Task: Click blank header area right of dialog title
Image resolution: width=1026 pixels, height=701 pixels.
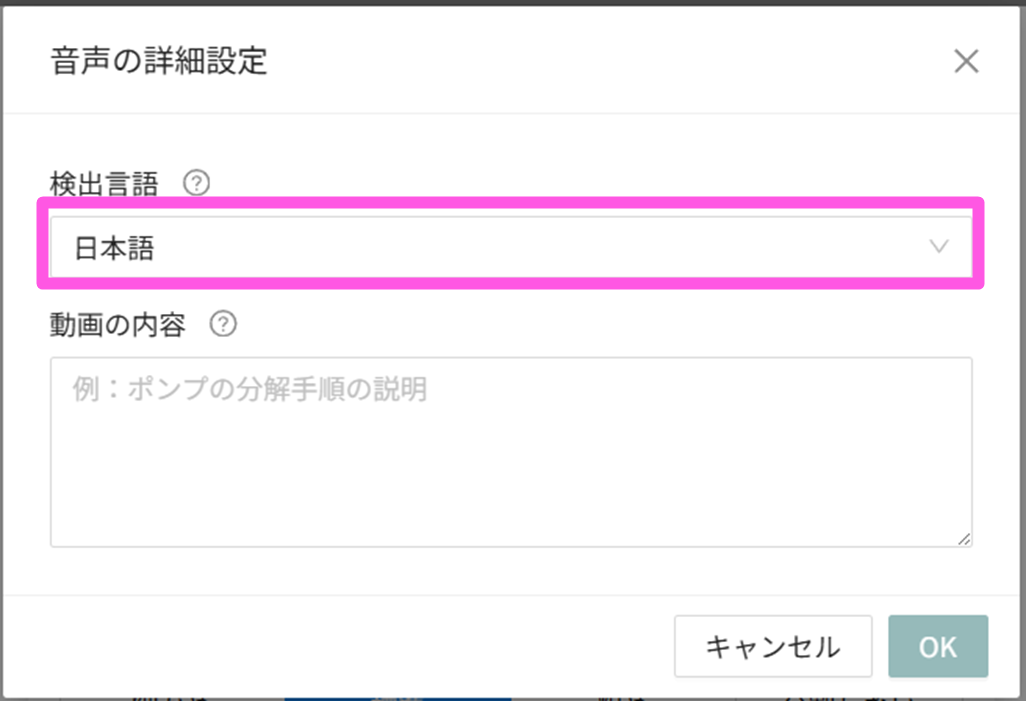Action: tap(600, 62)
